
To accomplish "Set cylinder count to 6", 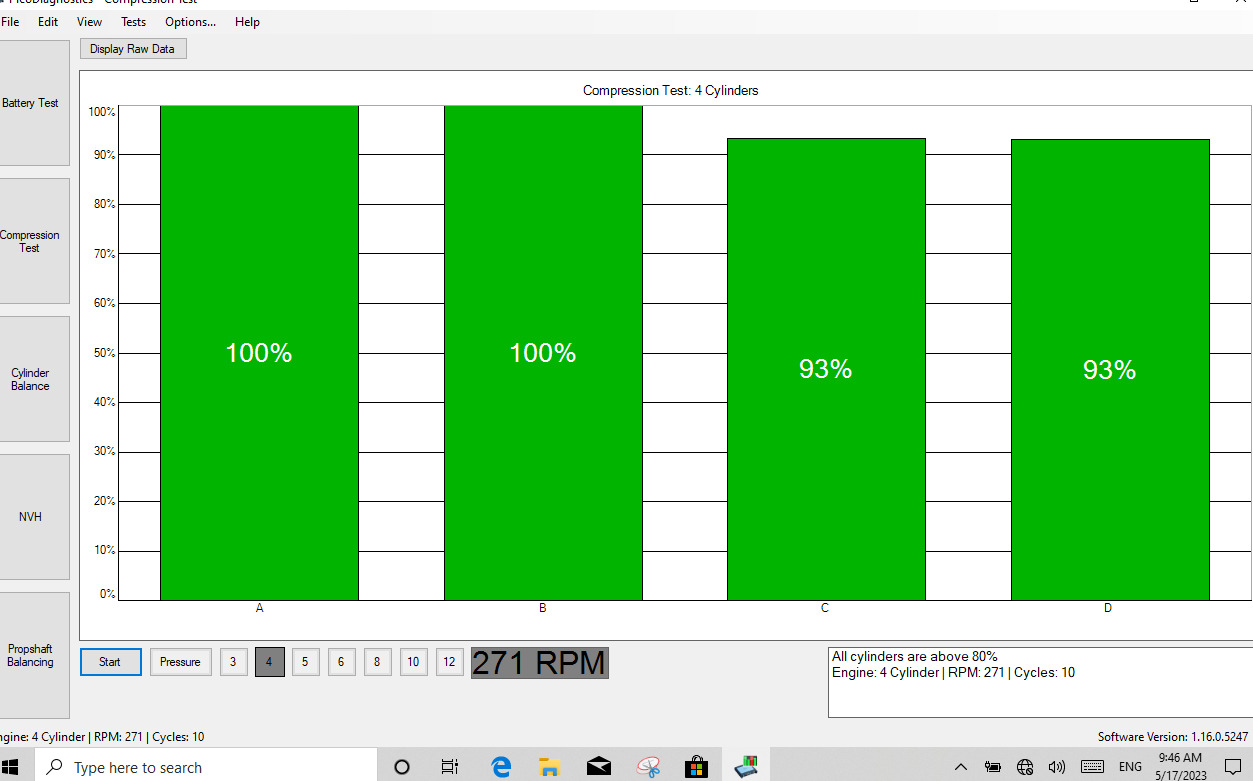I will pos(341,662).
